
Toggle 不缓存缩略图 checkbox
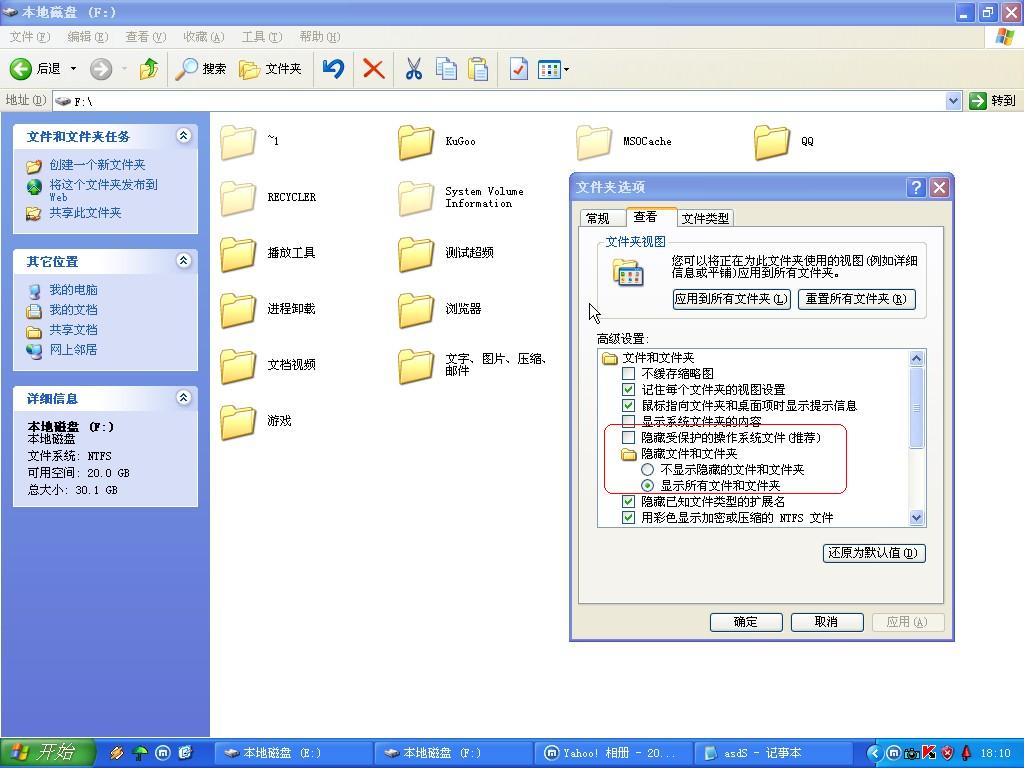click(x=628, y=374)
